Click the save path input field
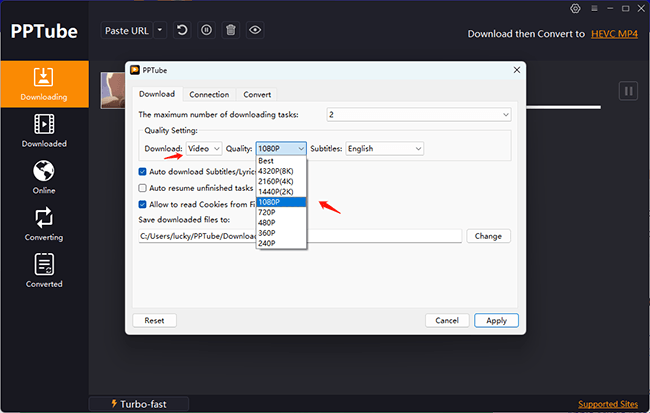This screenshot has width=650, height=413. [300, 236]
